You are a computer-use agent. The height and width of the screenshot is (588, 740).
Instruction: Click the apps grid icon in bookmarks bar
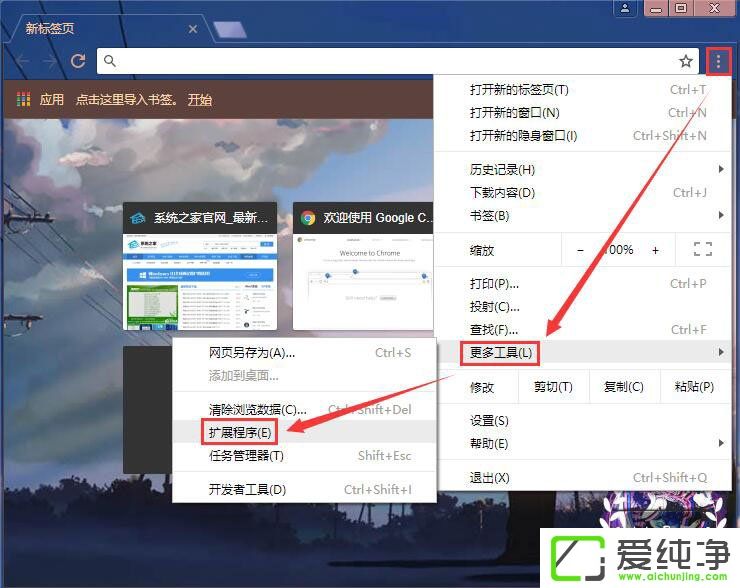tap(24, 100)
